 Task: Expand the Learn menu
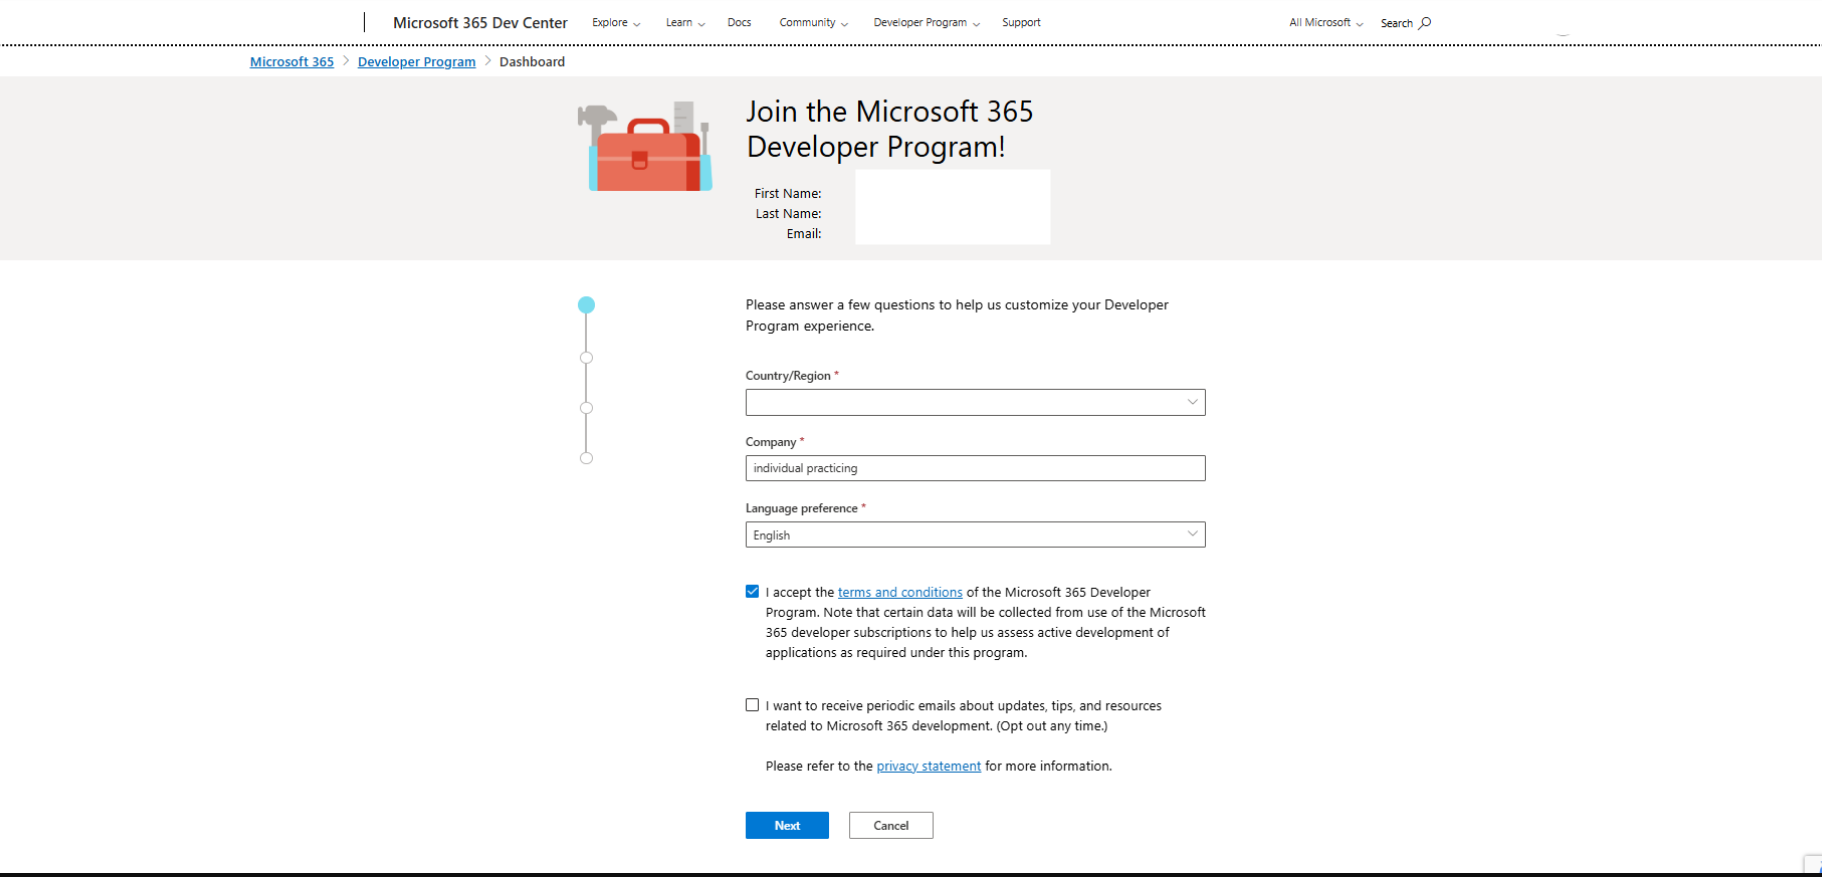[x=685, y=22]
